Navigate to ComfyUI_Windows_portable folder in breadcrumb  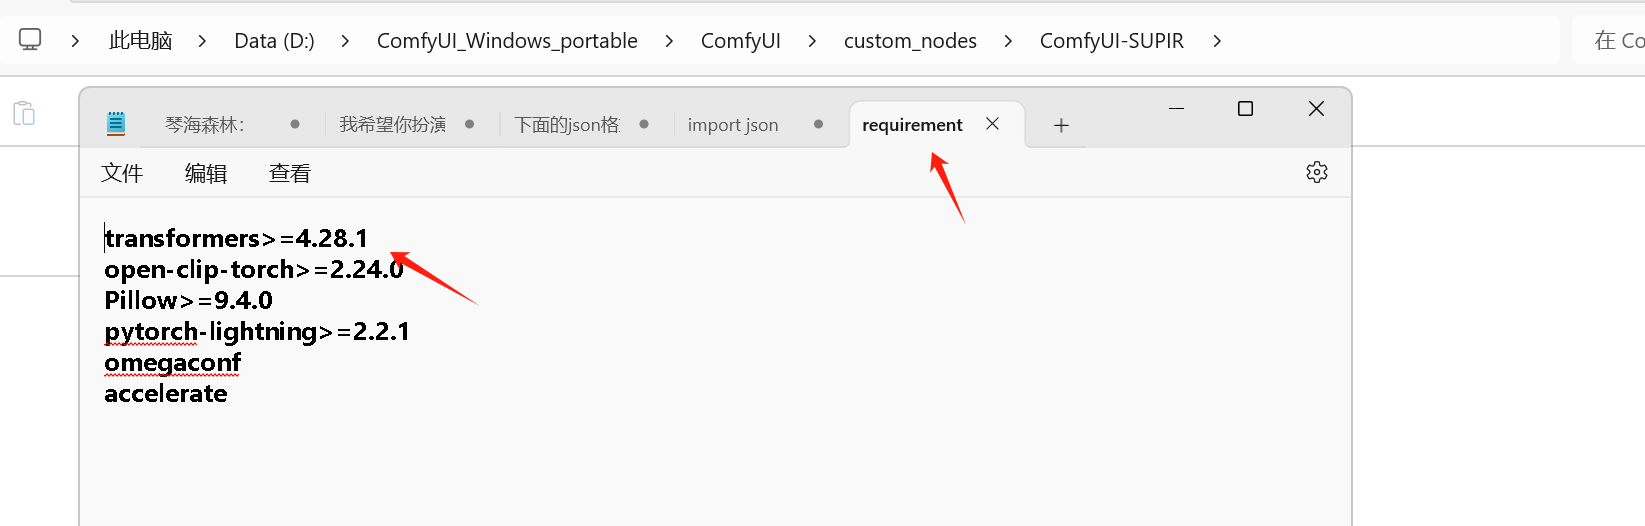(507, 41)
